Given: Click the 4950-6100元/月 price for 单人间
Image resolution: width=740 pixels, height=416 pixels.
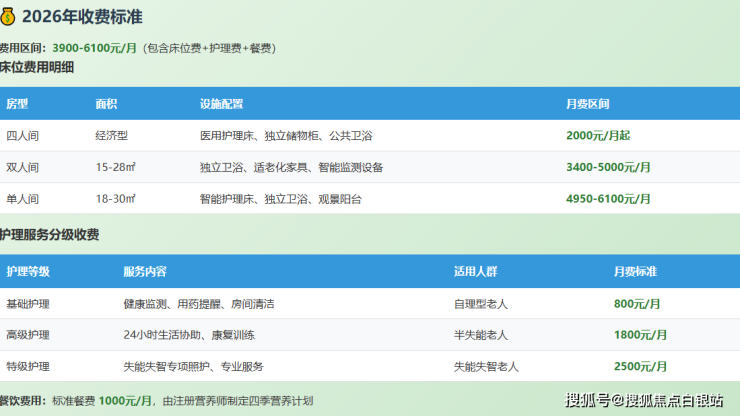Looking at the screenshot, I should [x=608, y=199].
